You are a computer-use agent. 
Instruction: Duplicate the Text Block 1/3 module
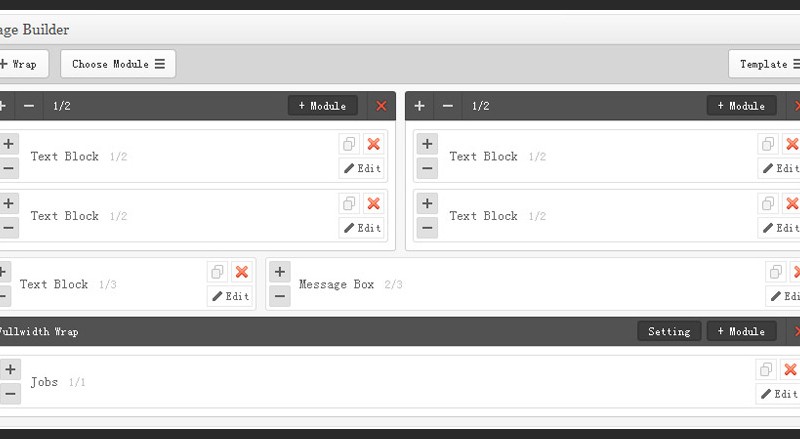point(217,272)
